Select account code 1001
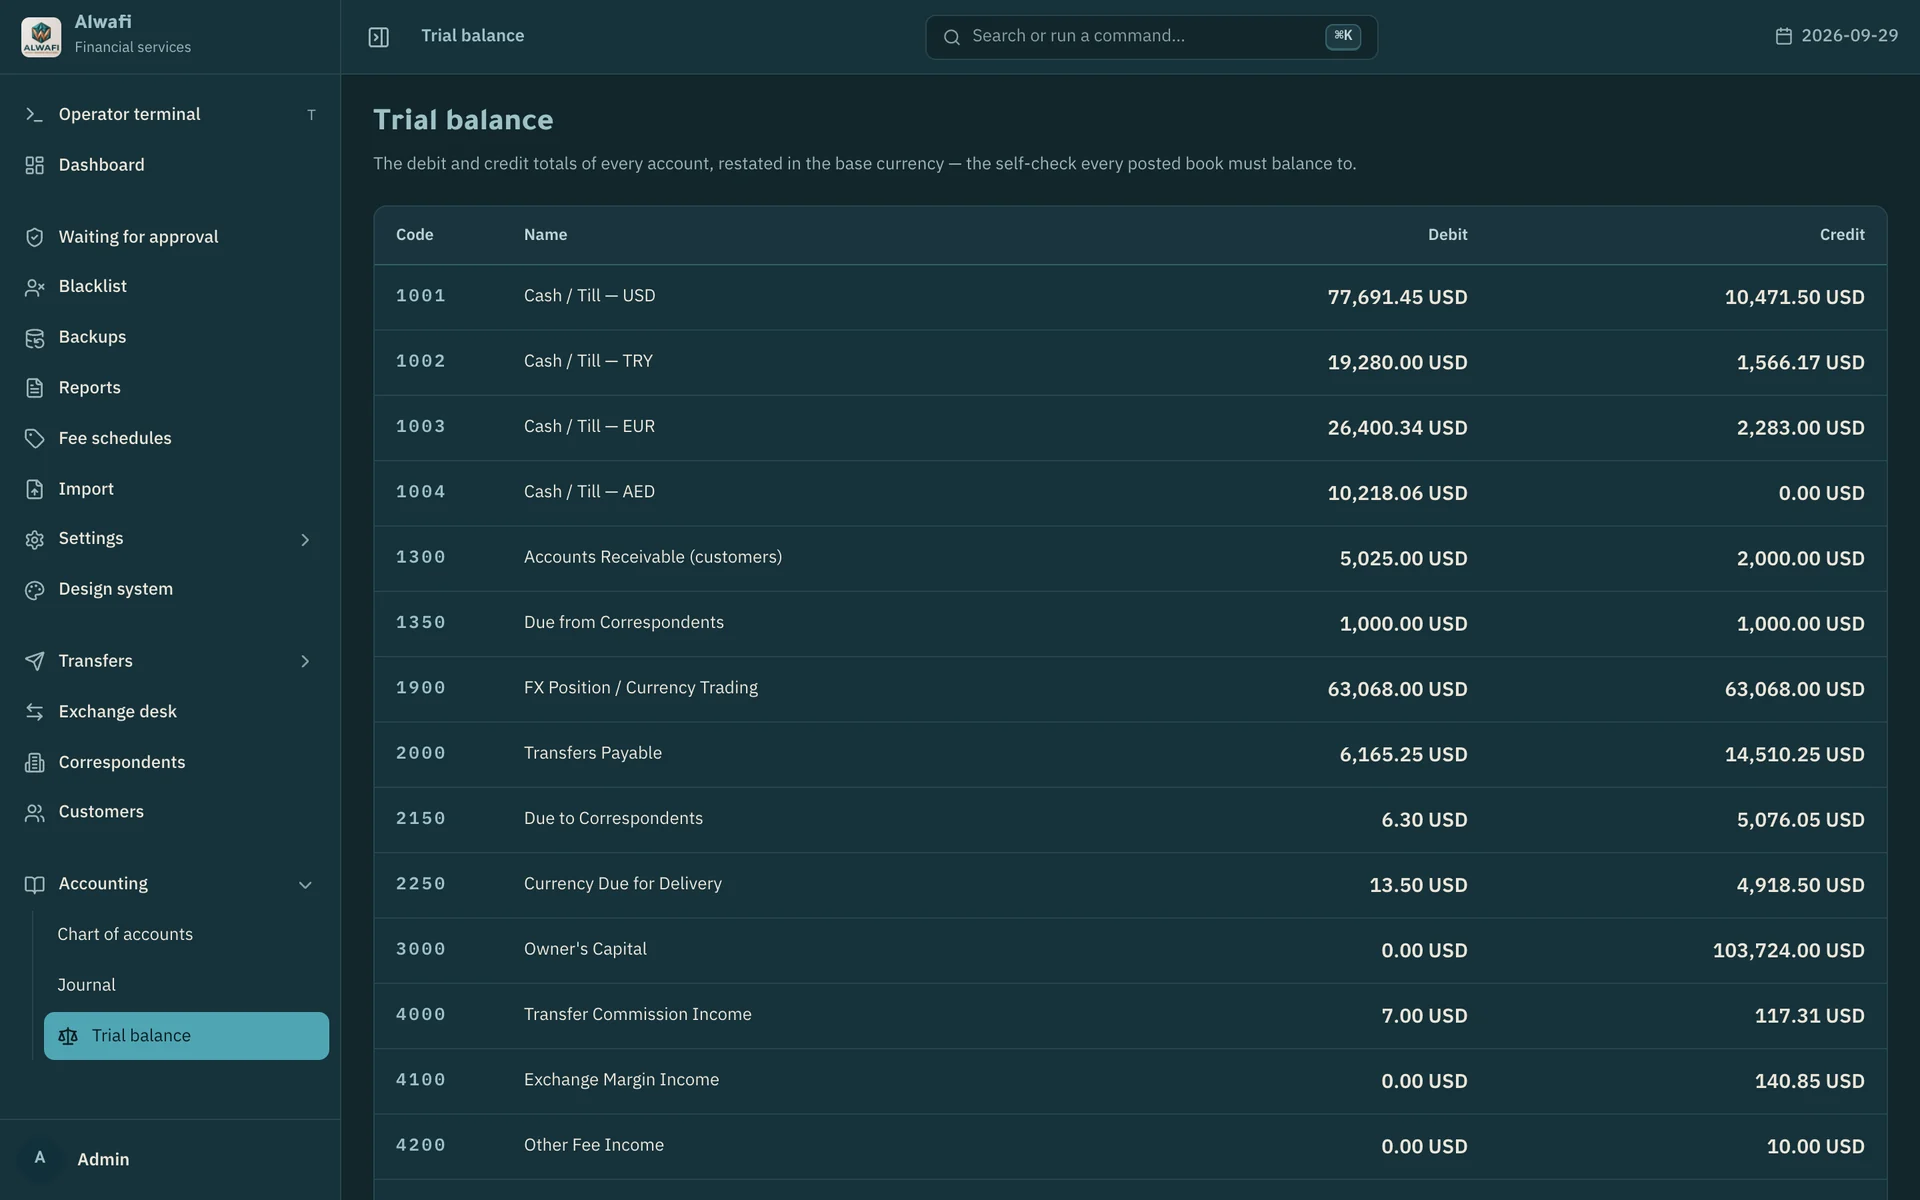Image resolution: width=1920 pixels, height=1200 pixels. (420, 296)
